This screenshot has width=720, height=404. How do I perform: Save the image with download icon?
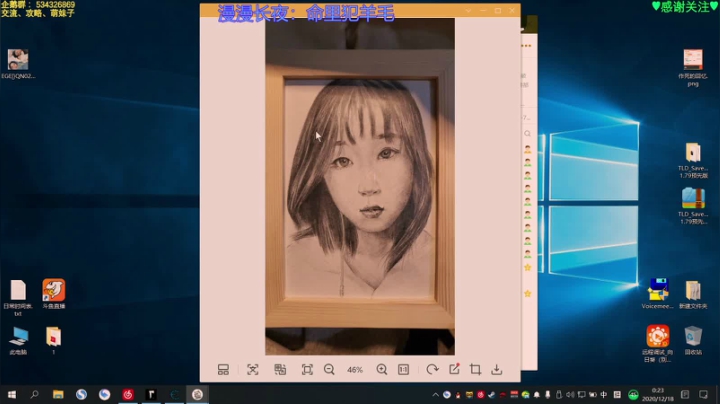pos(497,370)
